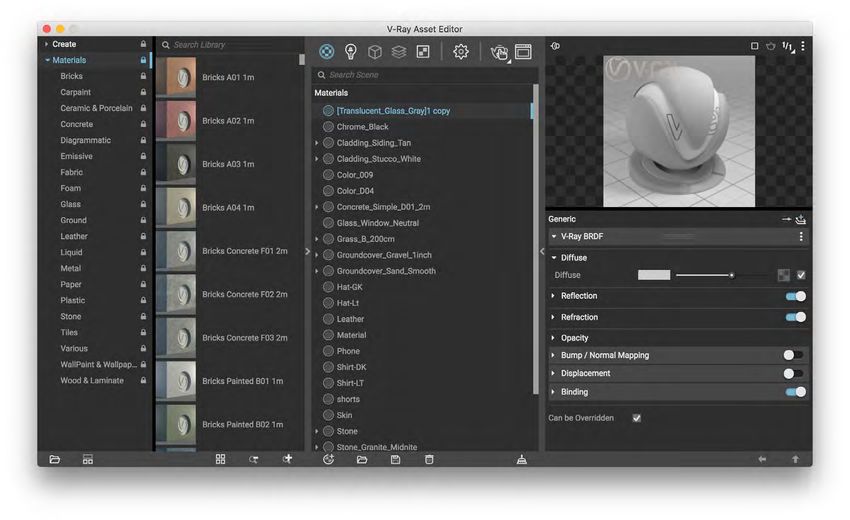Click the library grid view icon
This screenshot has height=520, width=850.
point(220,459)
